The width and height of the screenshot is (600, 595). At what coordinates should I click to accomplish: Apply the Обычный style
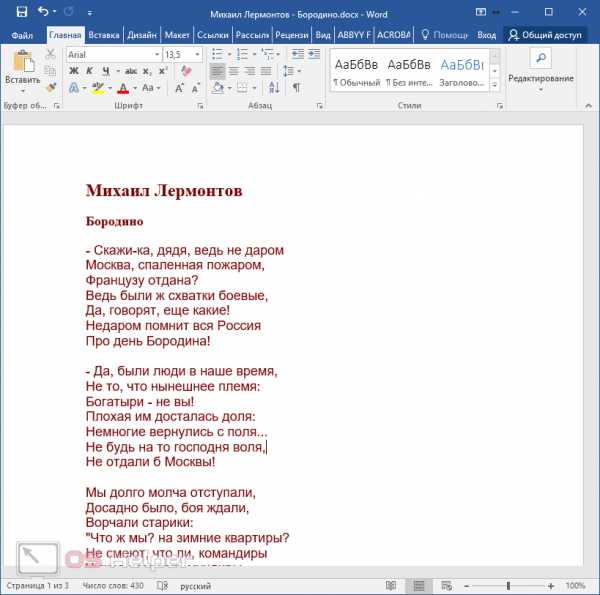click(356, 71)
